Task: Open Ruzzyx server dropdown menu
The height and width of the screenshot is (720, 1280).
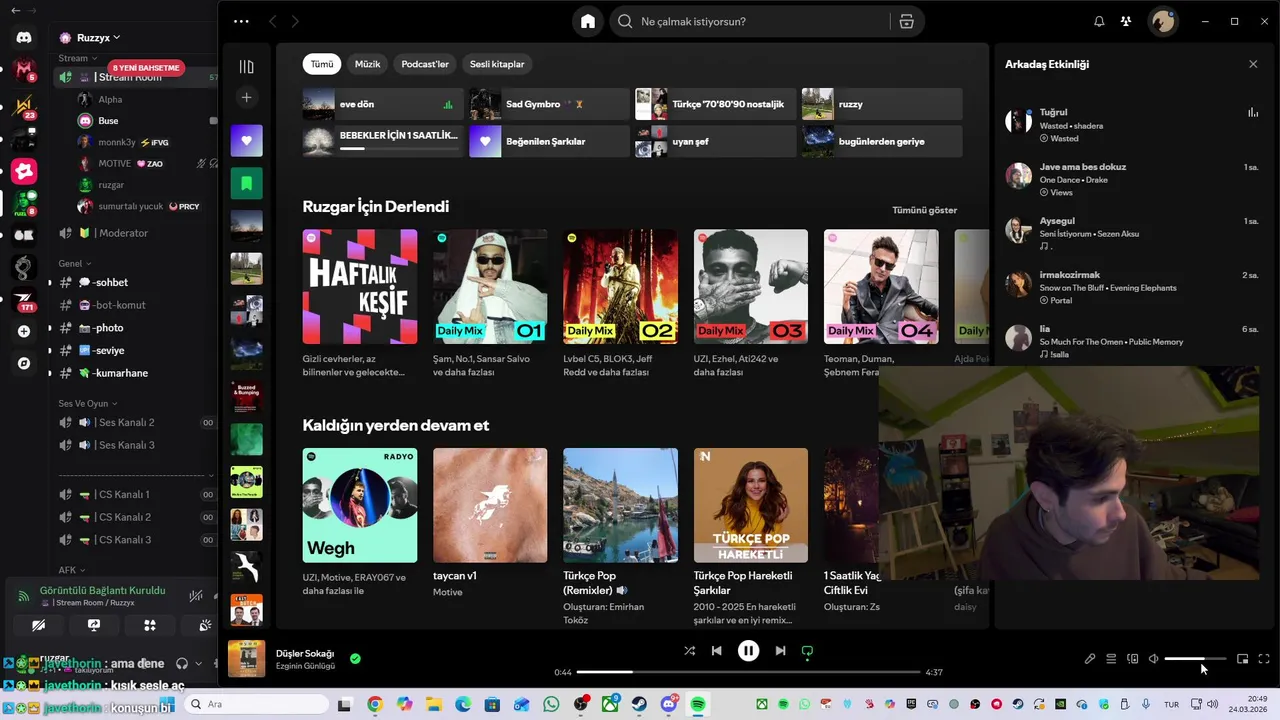Action: coord(92,37)
